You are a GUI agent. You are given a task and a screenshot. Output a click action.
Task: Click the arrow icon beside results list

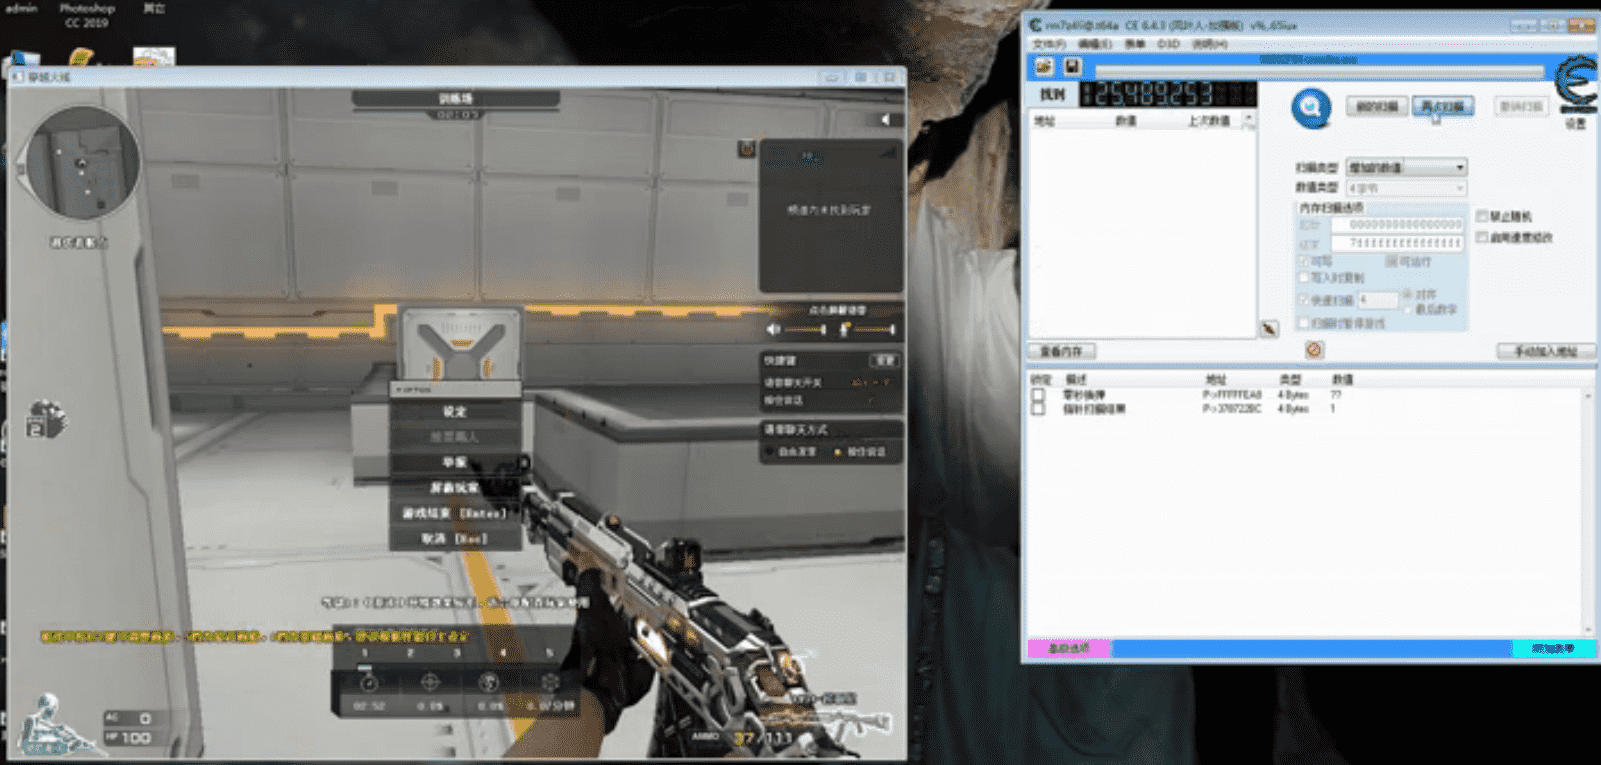(1269, 329)
